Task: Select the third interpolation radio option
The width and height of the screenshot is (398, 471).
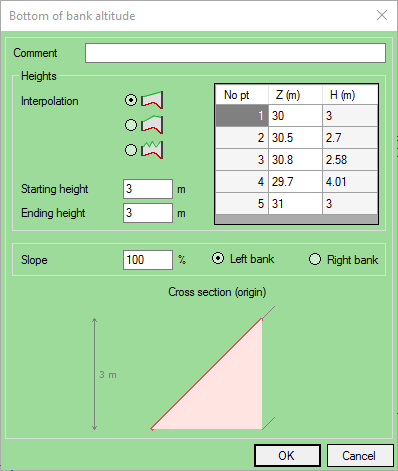Action: point(131,150)
